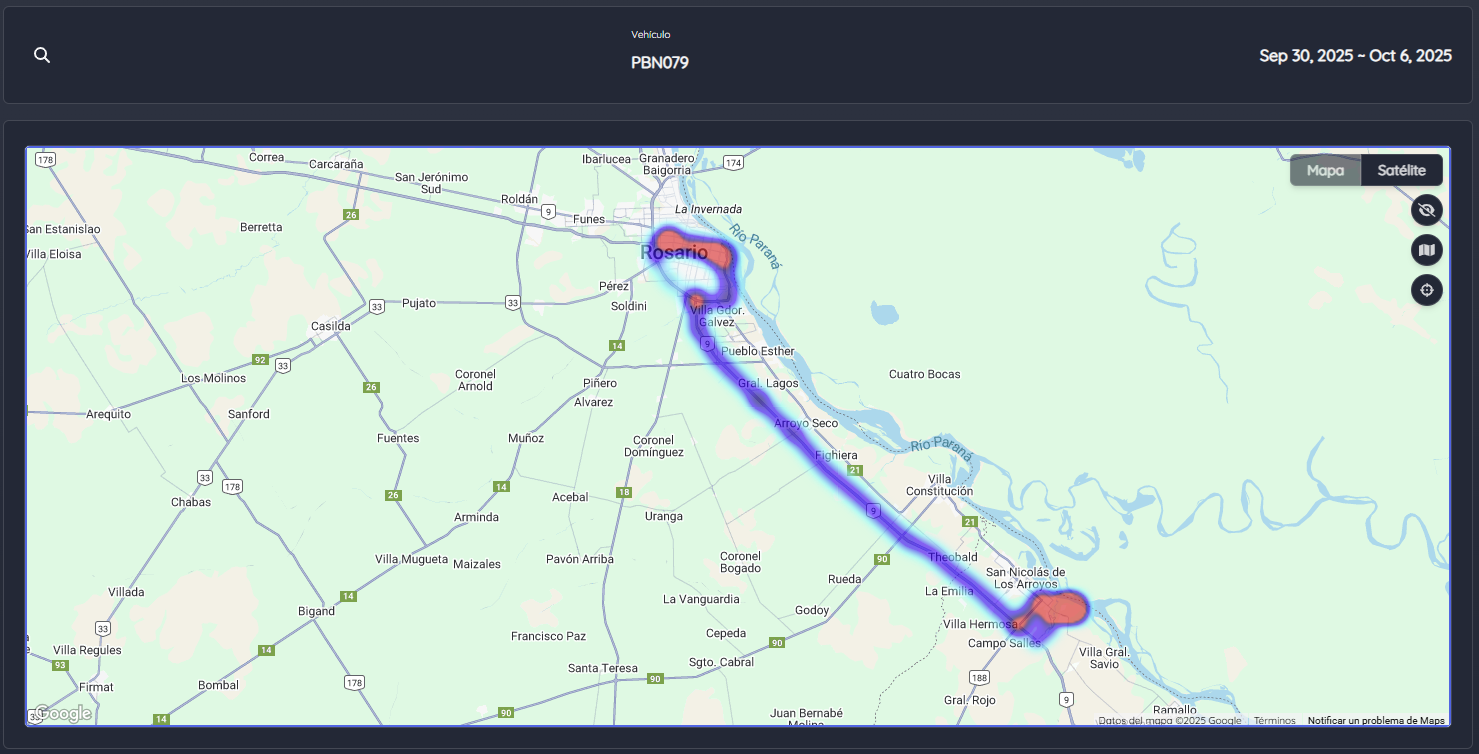Click the 'Coronel Arnold' map label
This screenshot has width=1479, height=754.
tap(475, 380)
